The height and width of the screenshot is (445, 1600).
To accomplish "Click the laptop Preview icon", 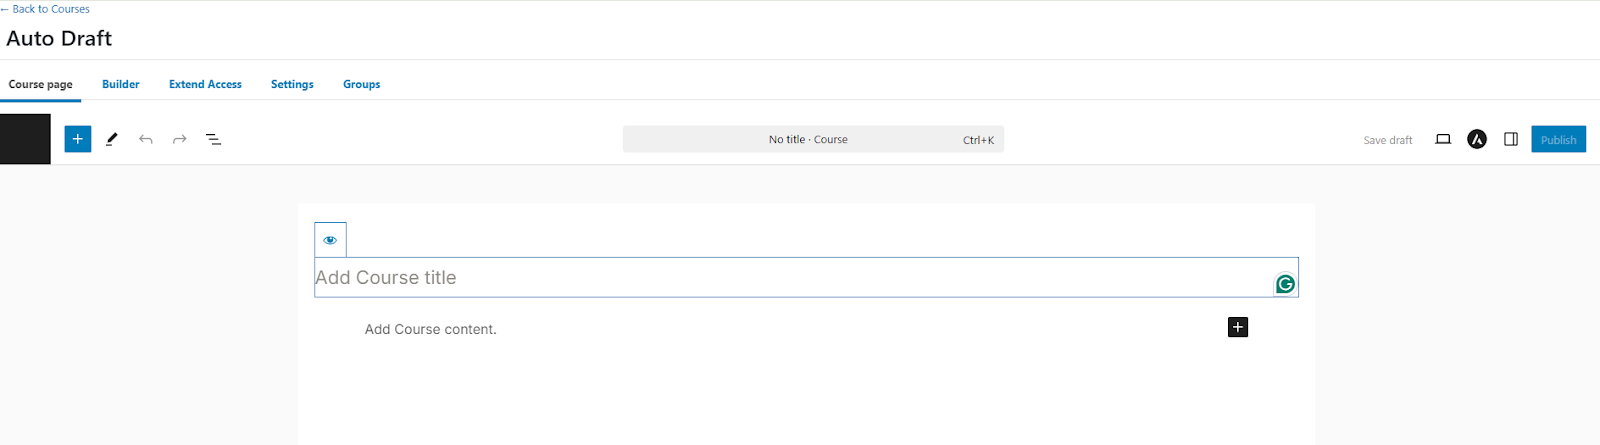I will point(1443,139).
